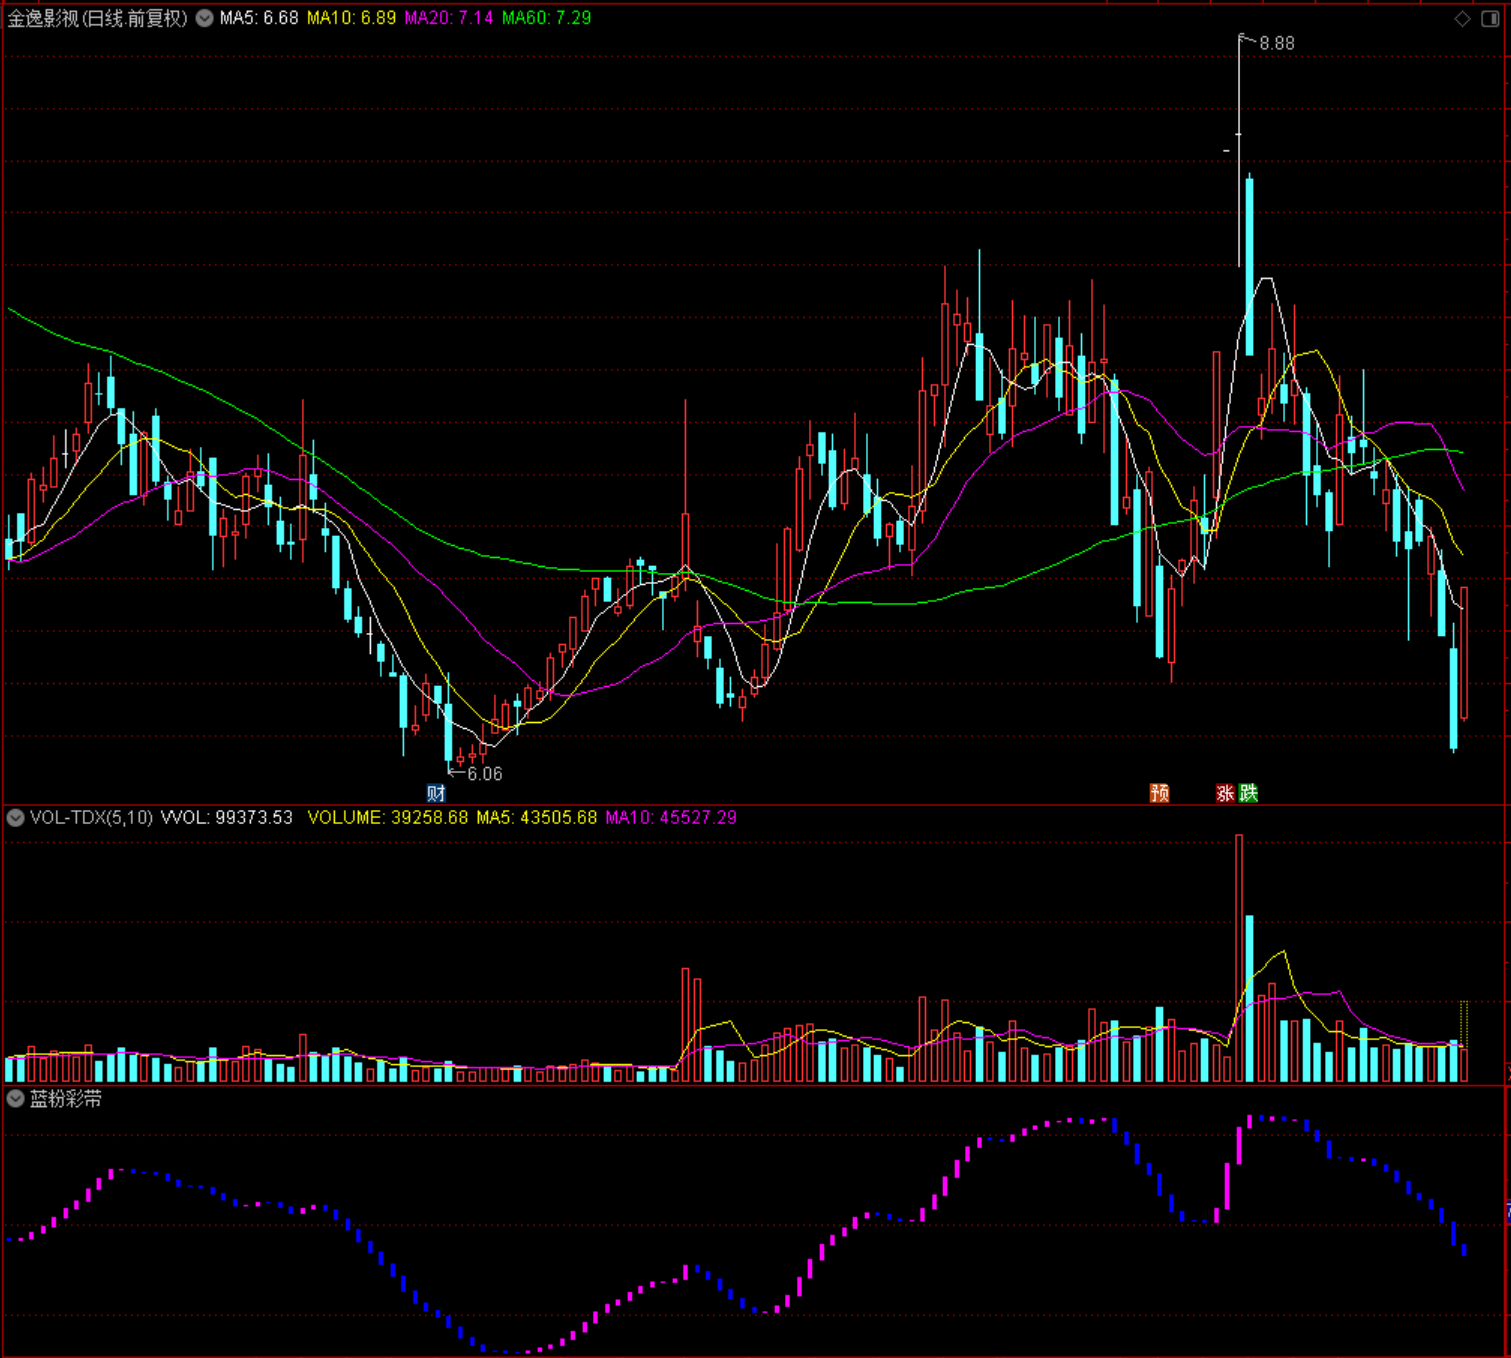This screenshot has width=1511, height=1358.
Task: Select the MA10: 6.89 label
Action: pyautogui.click(x=351, y=18)
